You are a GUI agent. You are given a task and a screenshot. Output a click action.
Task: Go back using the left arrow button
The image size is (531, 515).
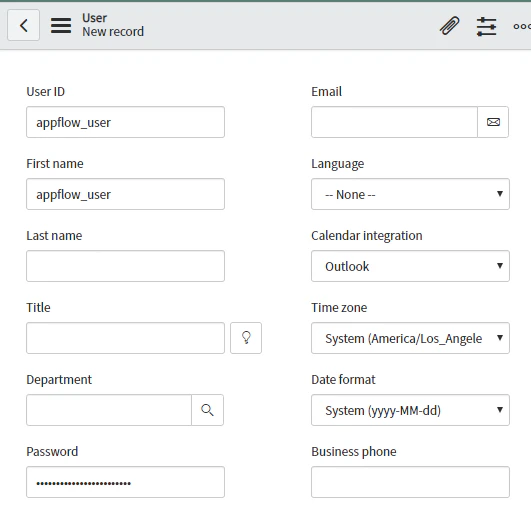pyautogui.click(x=23, y=25)
